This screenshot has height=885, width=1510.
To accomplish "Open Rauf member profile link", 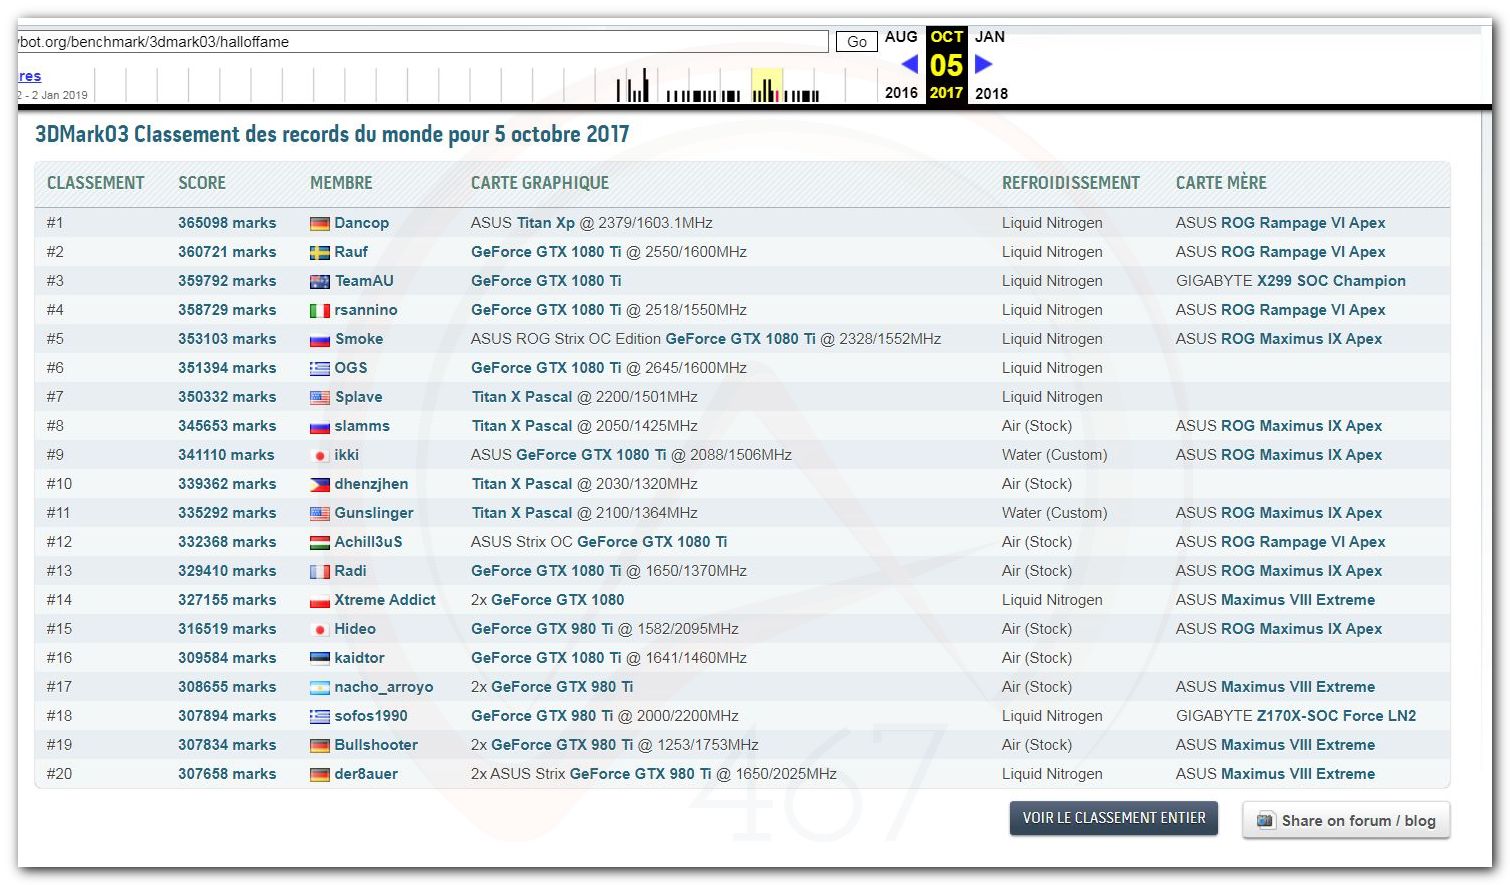I will (x=351, y=252).
